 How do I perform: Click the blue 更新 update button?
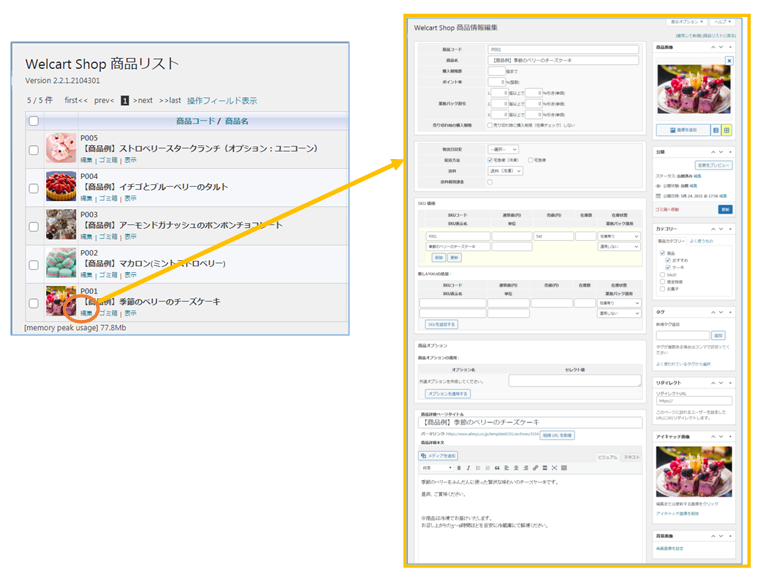click(x=726, y=209)
